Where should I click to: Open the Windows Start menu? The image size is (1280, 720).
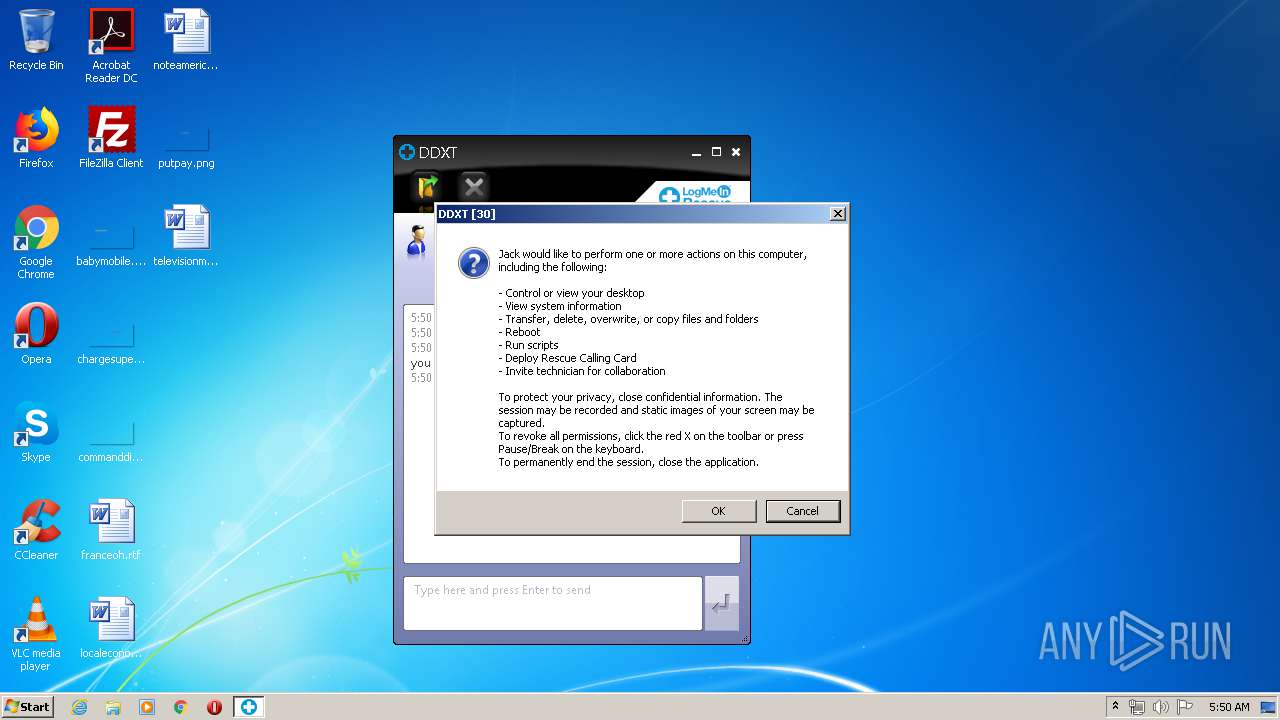pos(27,707)
